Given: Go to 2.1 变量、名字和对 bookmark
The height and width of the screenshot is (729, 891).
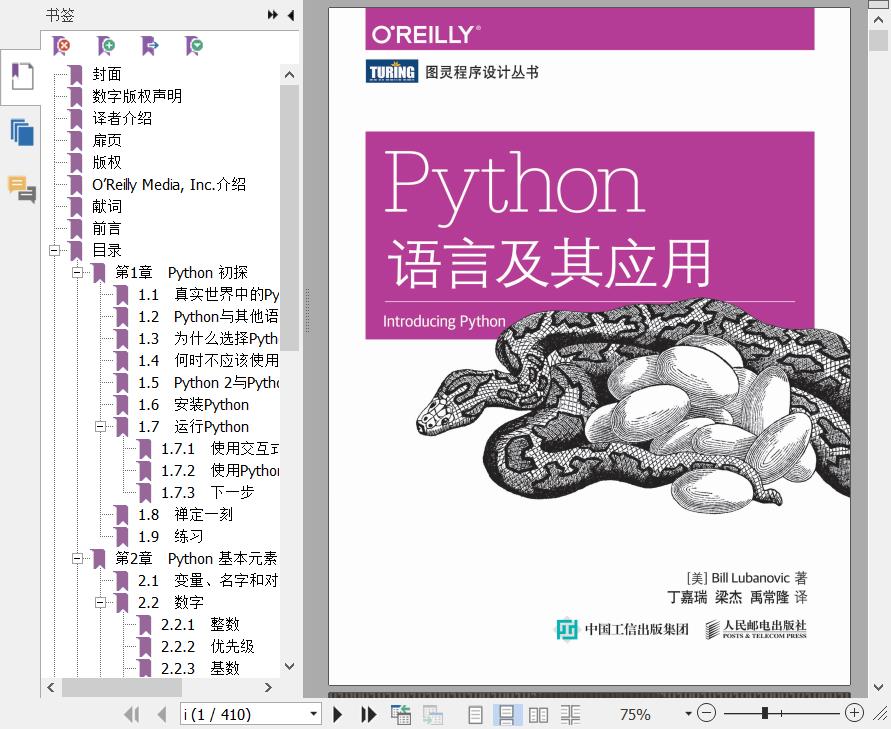Looking at the screenshot, I should [208, 581].
